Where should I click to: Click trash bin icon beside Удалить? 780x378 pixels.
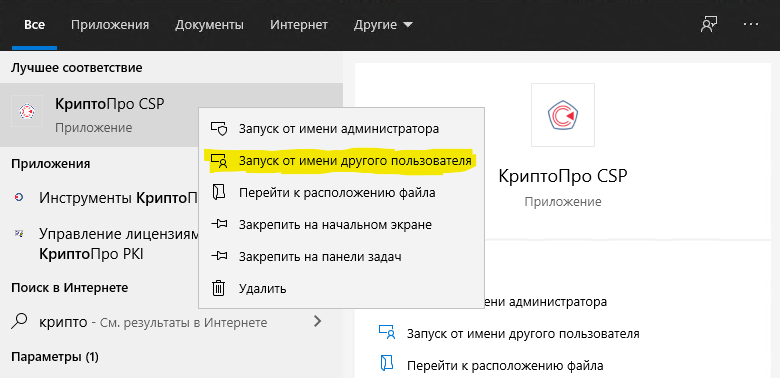219,288
